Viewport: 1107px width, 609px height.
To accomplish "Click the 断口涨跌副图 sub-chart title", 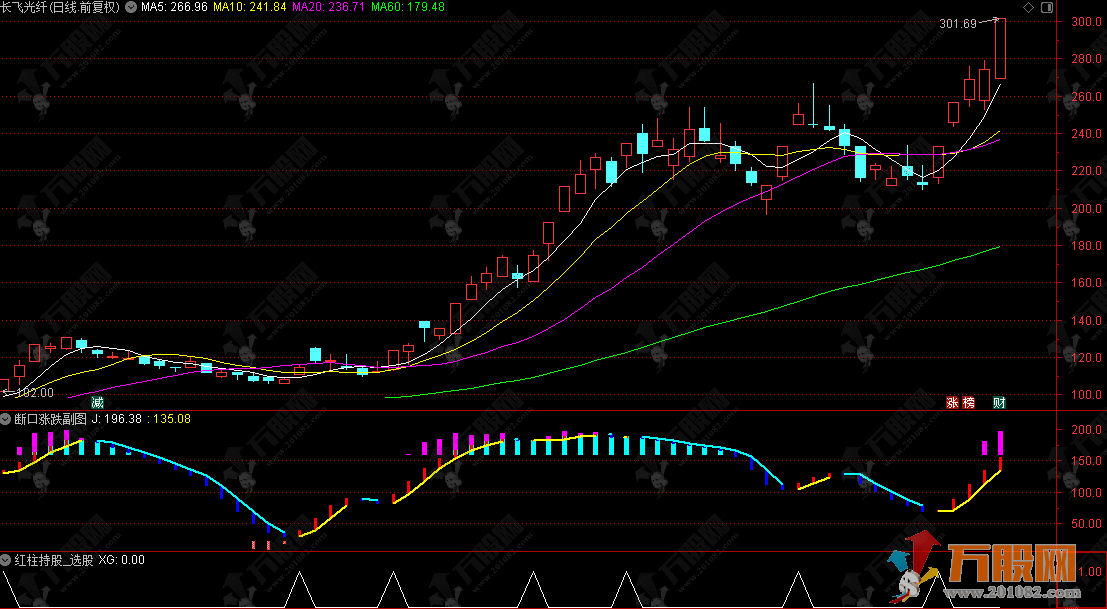I will (50, 419).
